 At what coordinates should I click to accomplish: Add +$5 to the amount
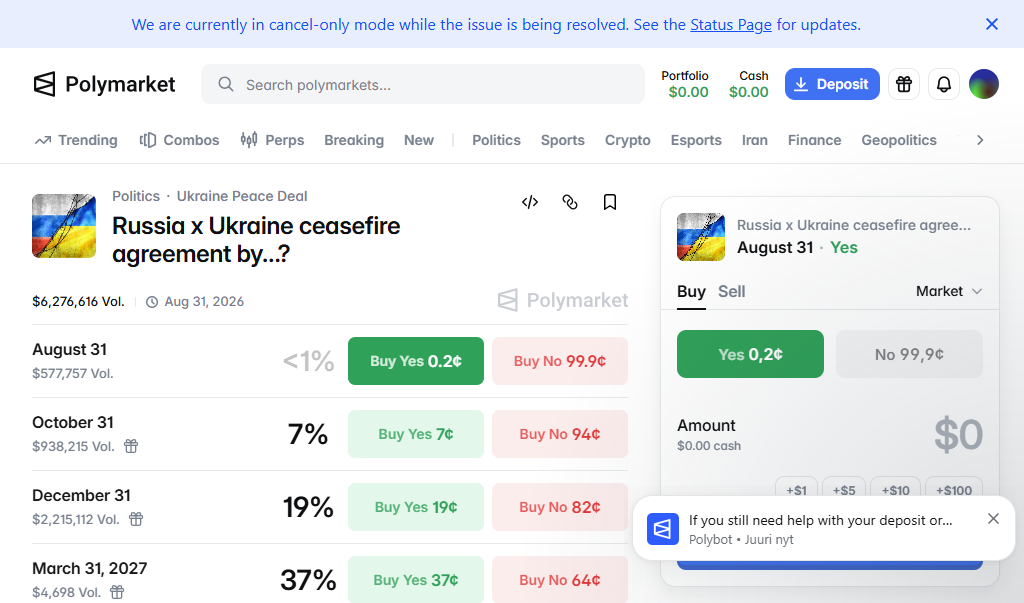(844, 489)
